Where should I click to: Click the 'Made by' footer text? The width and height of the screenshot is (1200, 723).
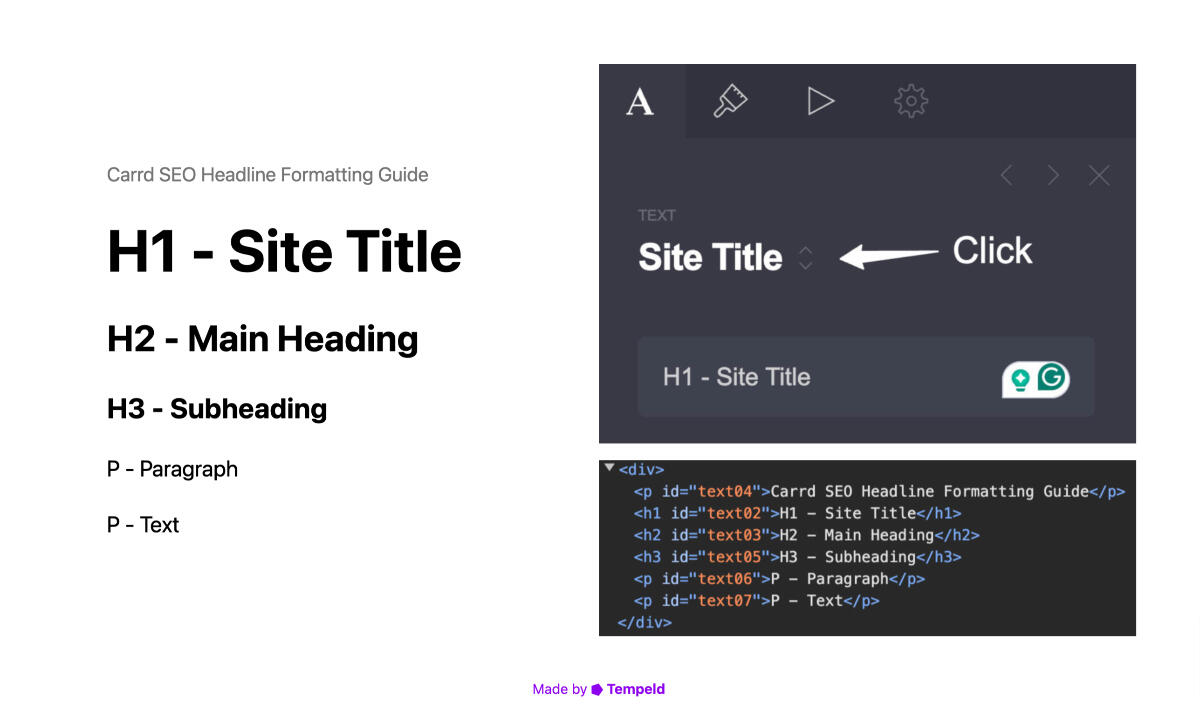pos(558,689)
